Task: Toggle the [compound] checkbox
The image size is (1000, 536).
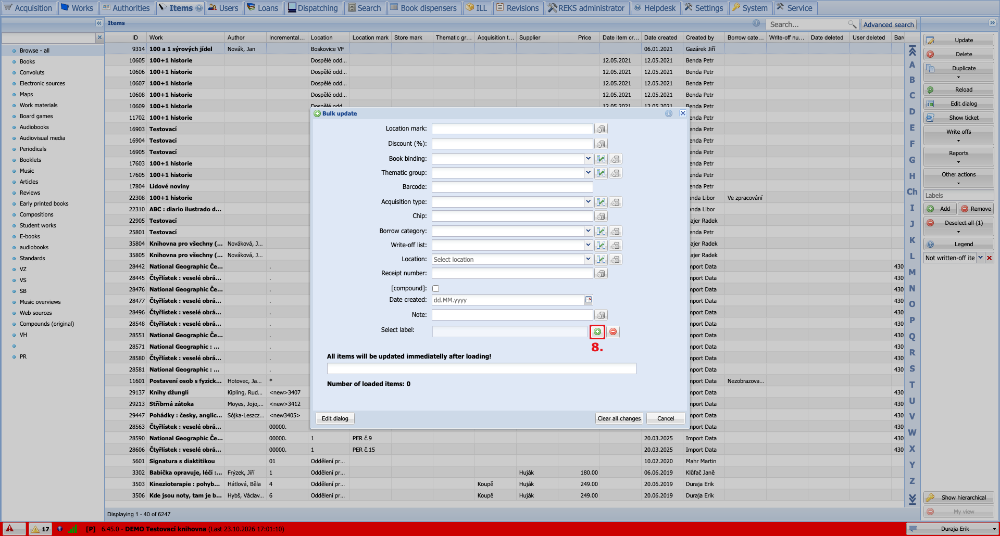Action: [x=436, y=288]
